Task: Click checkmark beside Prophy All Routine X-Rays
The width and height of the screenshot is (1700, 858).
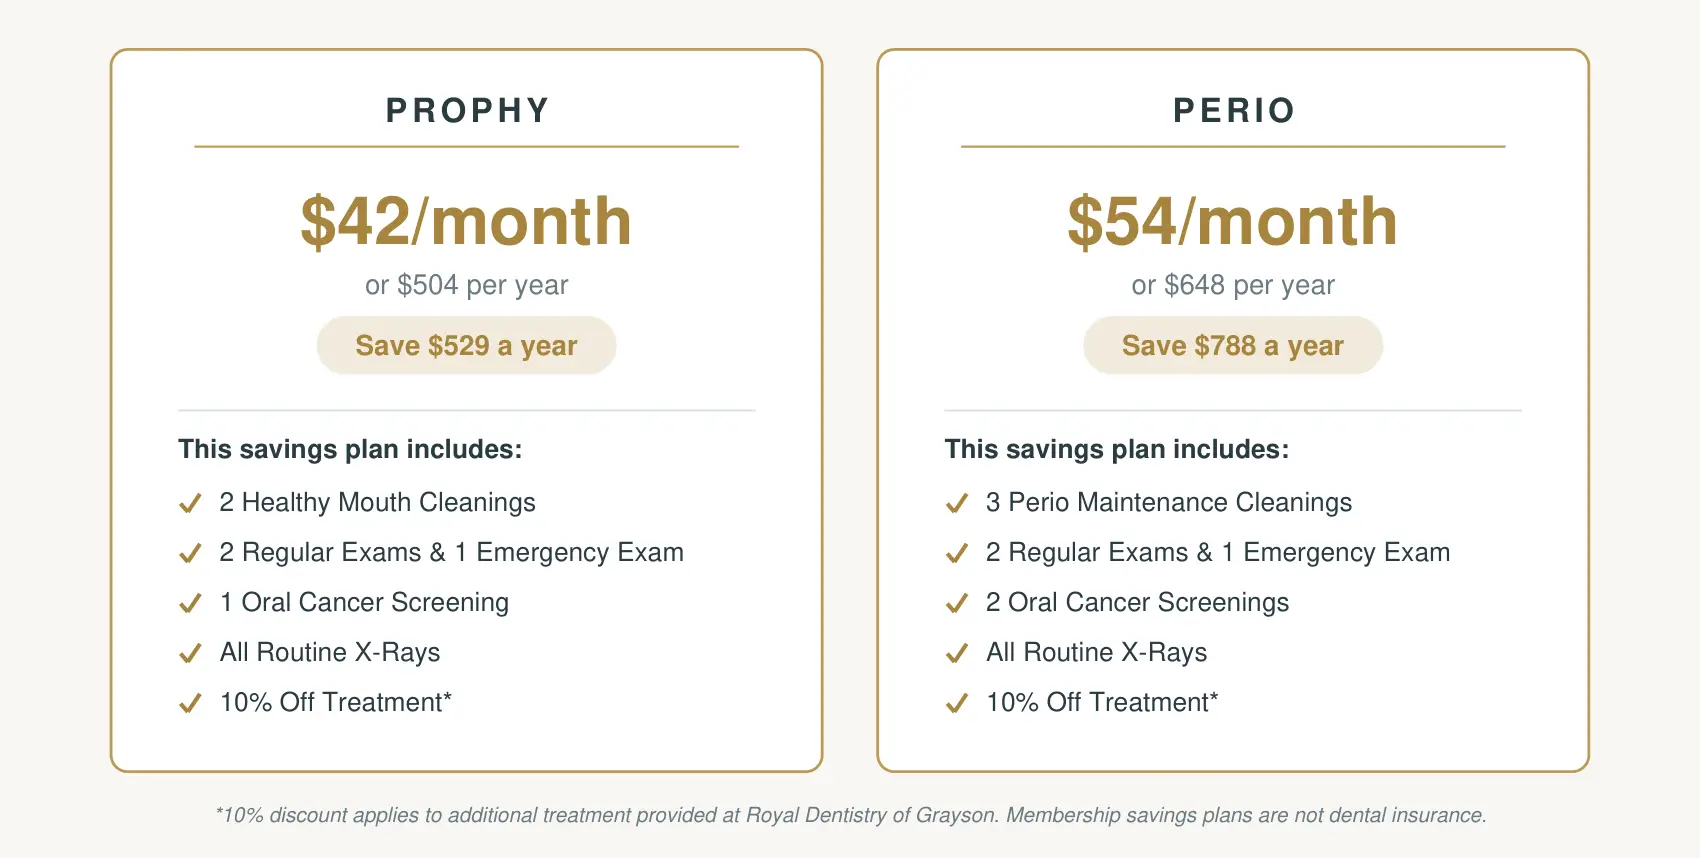Action: 190,653
